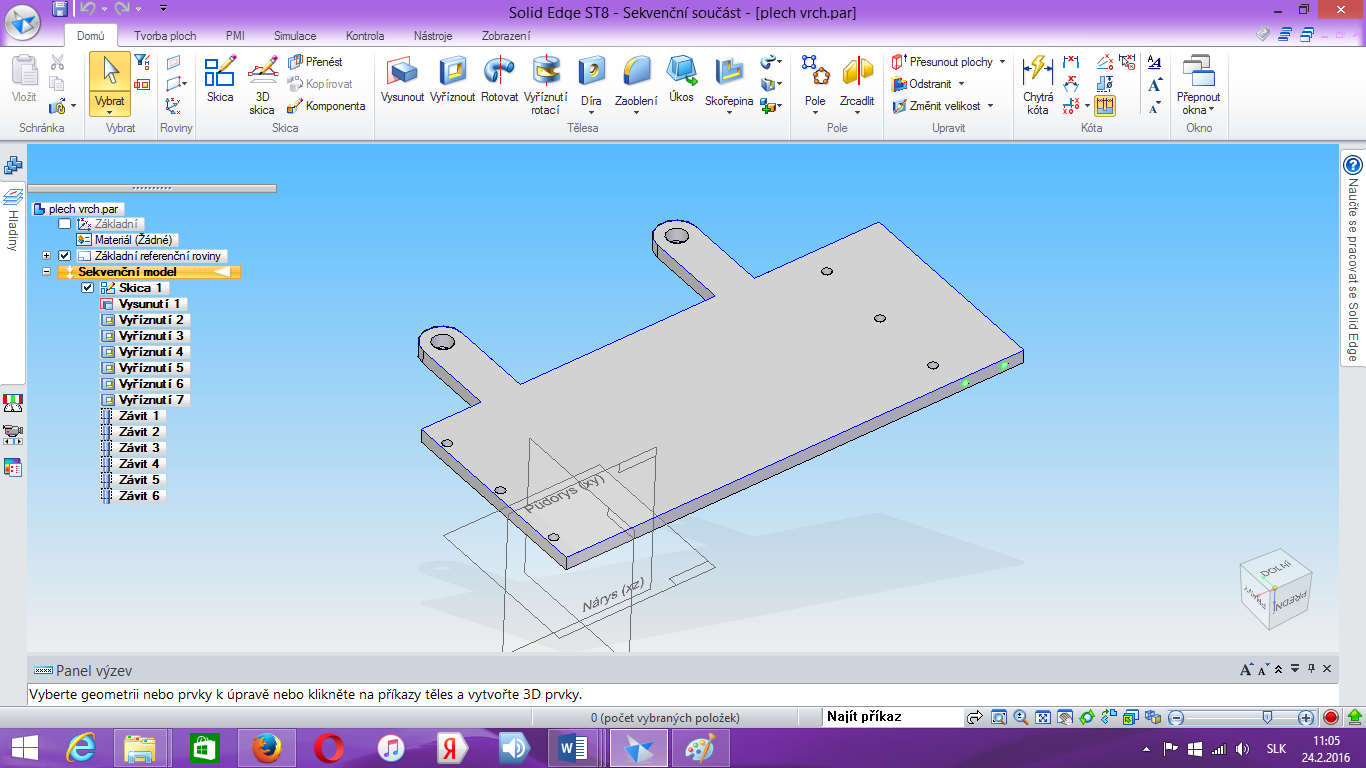1366x768 pixels.
Task: Activate the Chytrá kóta smart dimension
Action: (1038, 85)
